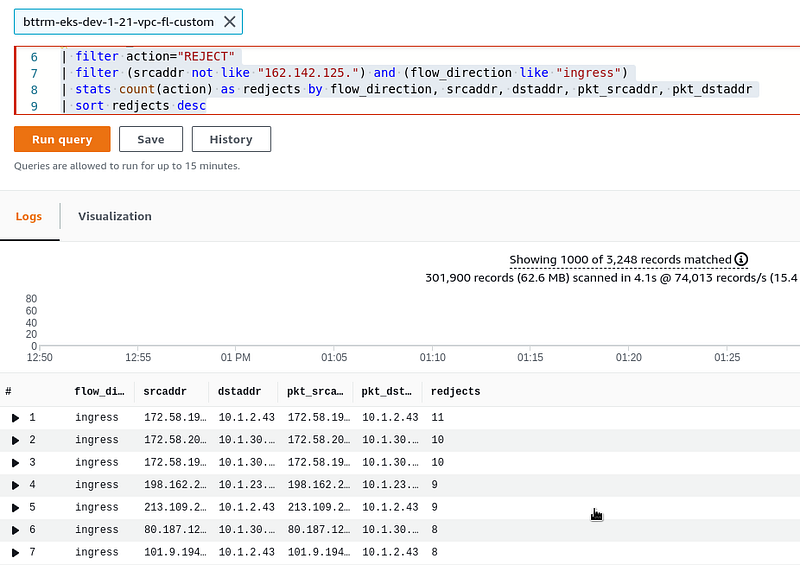The height and width of the screenshot is (565, 800).
Task: Remove the bttrm-eks-dev-1-21-vpc-fl-custom log group
Action: tap(230, 22)
